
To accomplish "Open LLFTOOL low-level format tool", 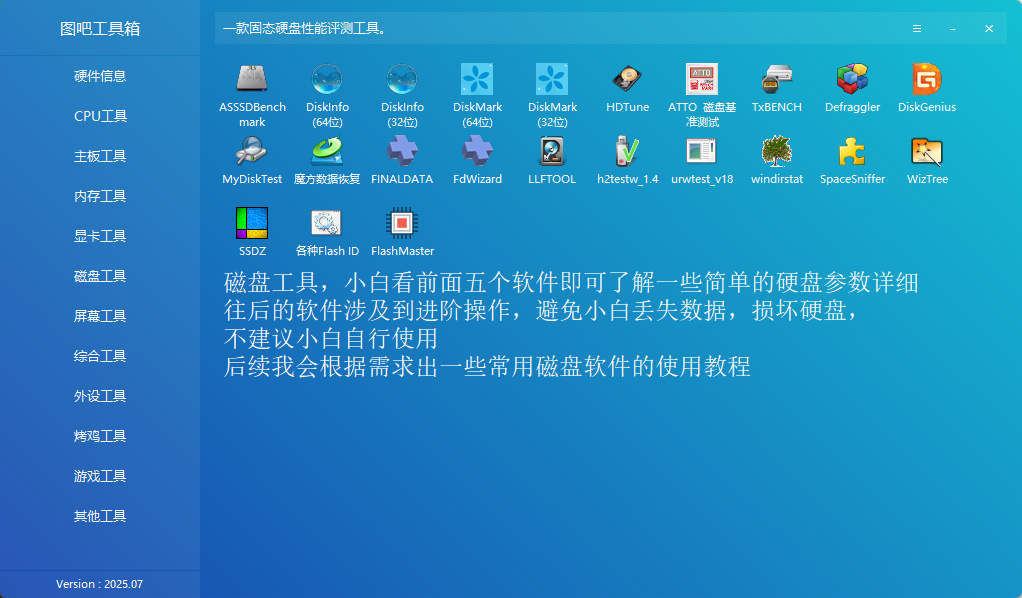I will [552, 160].
